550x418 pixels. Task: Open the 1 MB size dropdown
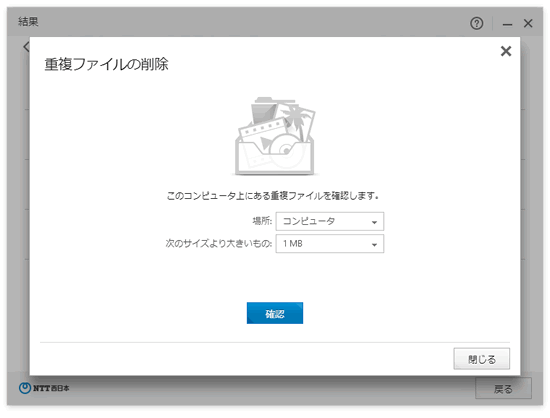point(330,244)
